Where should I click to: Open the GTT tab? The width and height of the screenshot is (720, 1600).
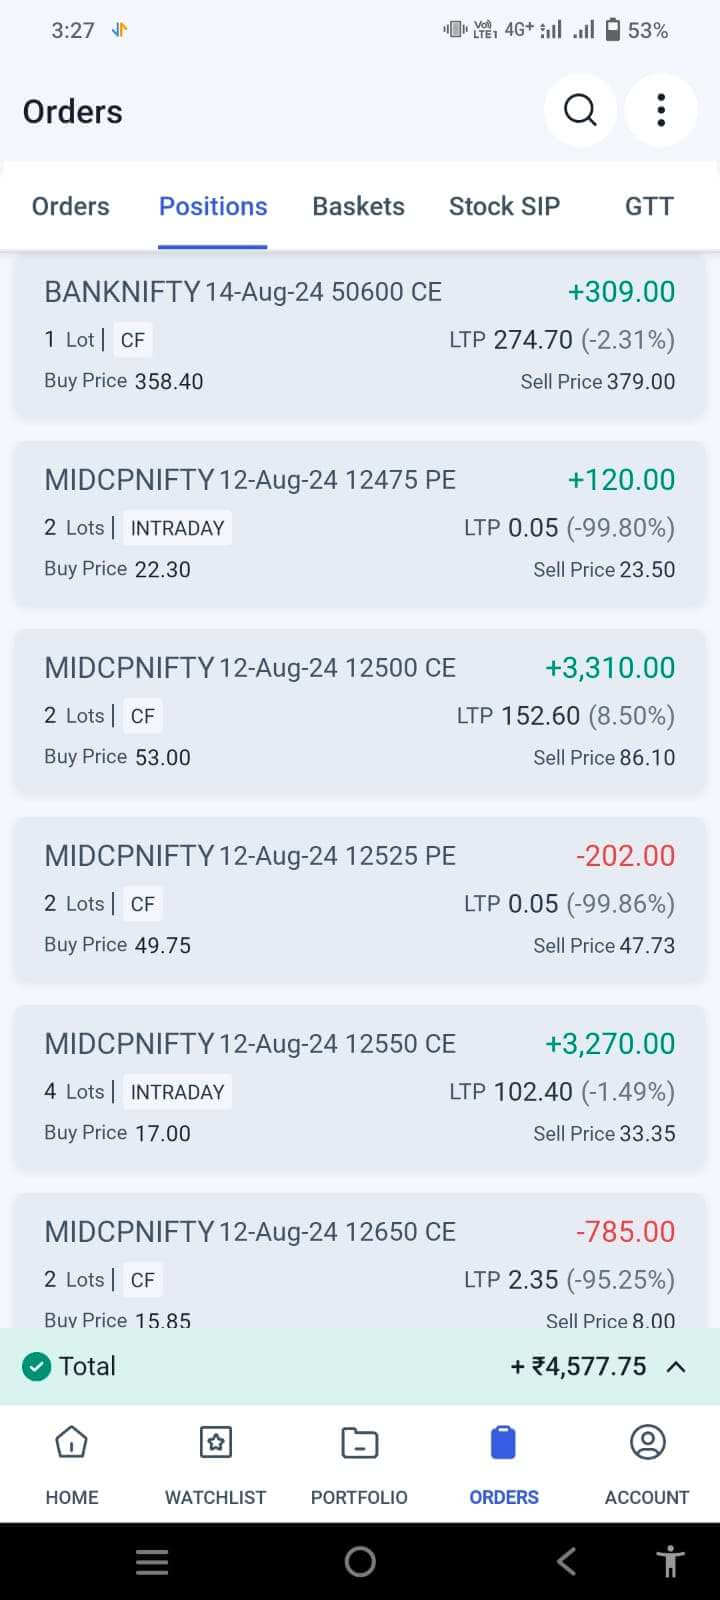coord(649,206)
